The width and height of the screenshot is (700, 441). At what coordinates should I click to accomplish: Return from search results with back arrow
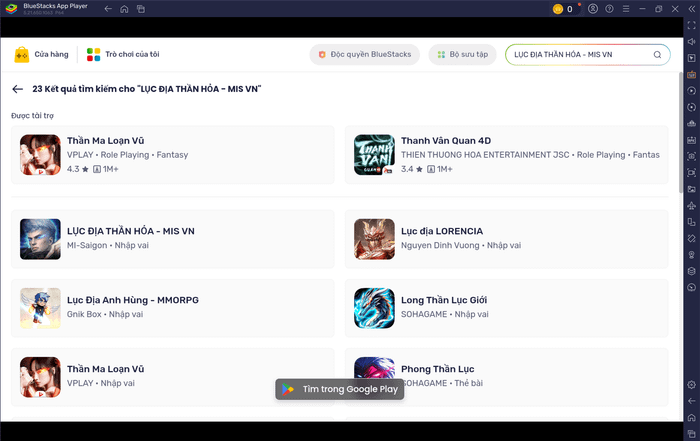[17, 89]
